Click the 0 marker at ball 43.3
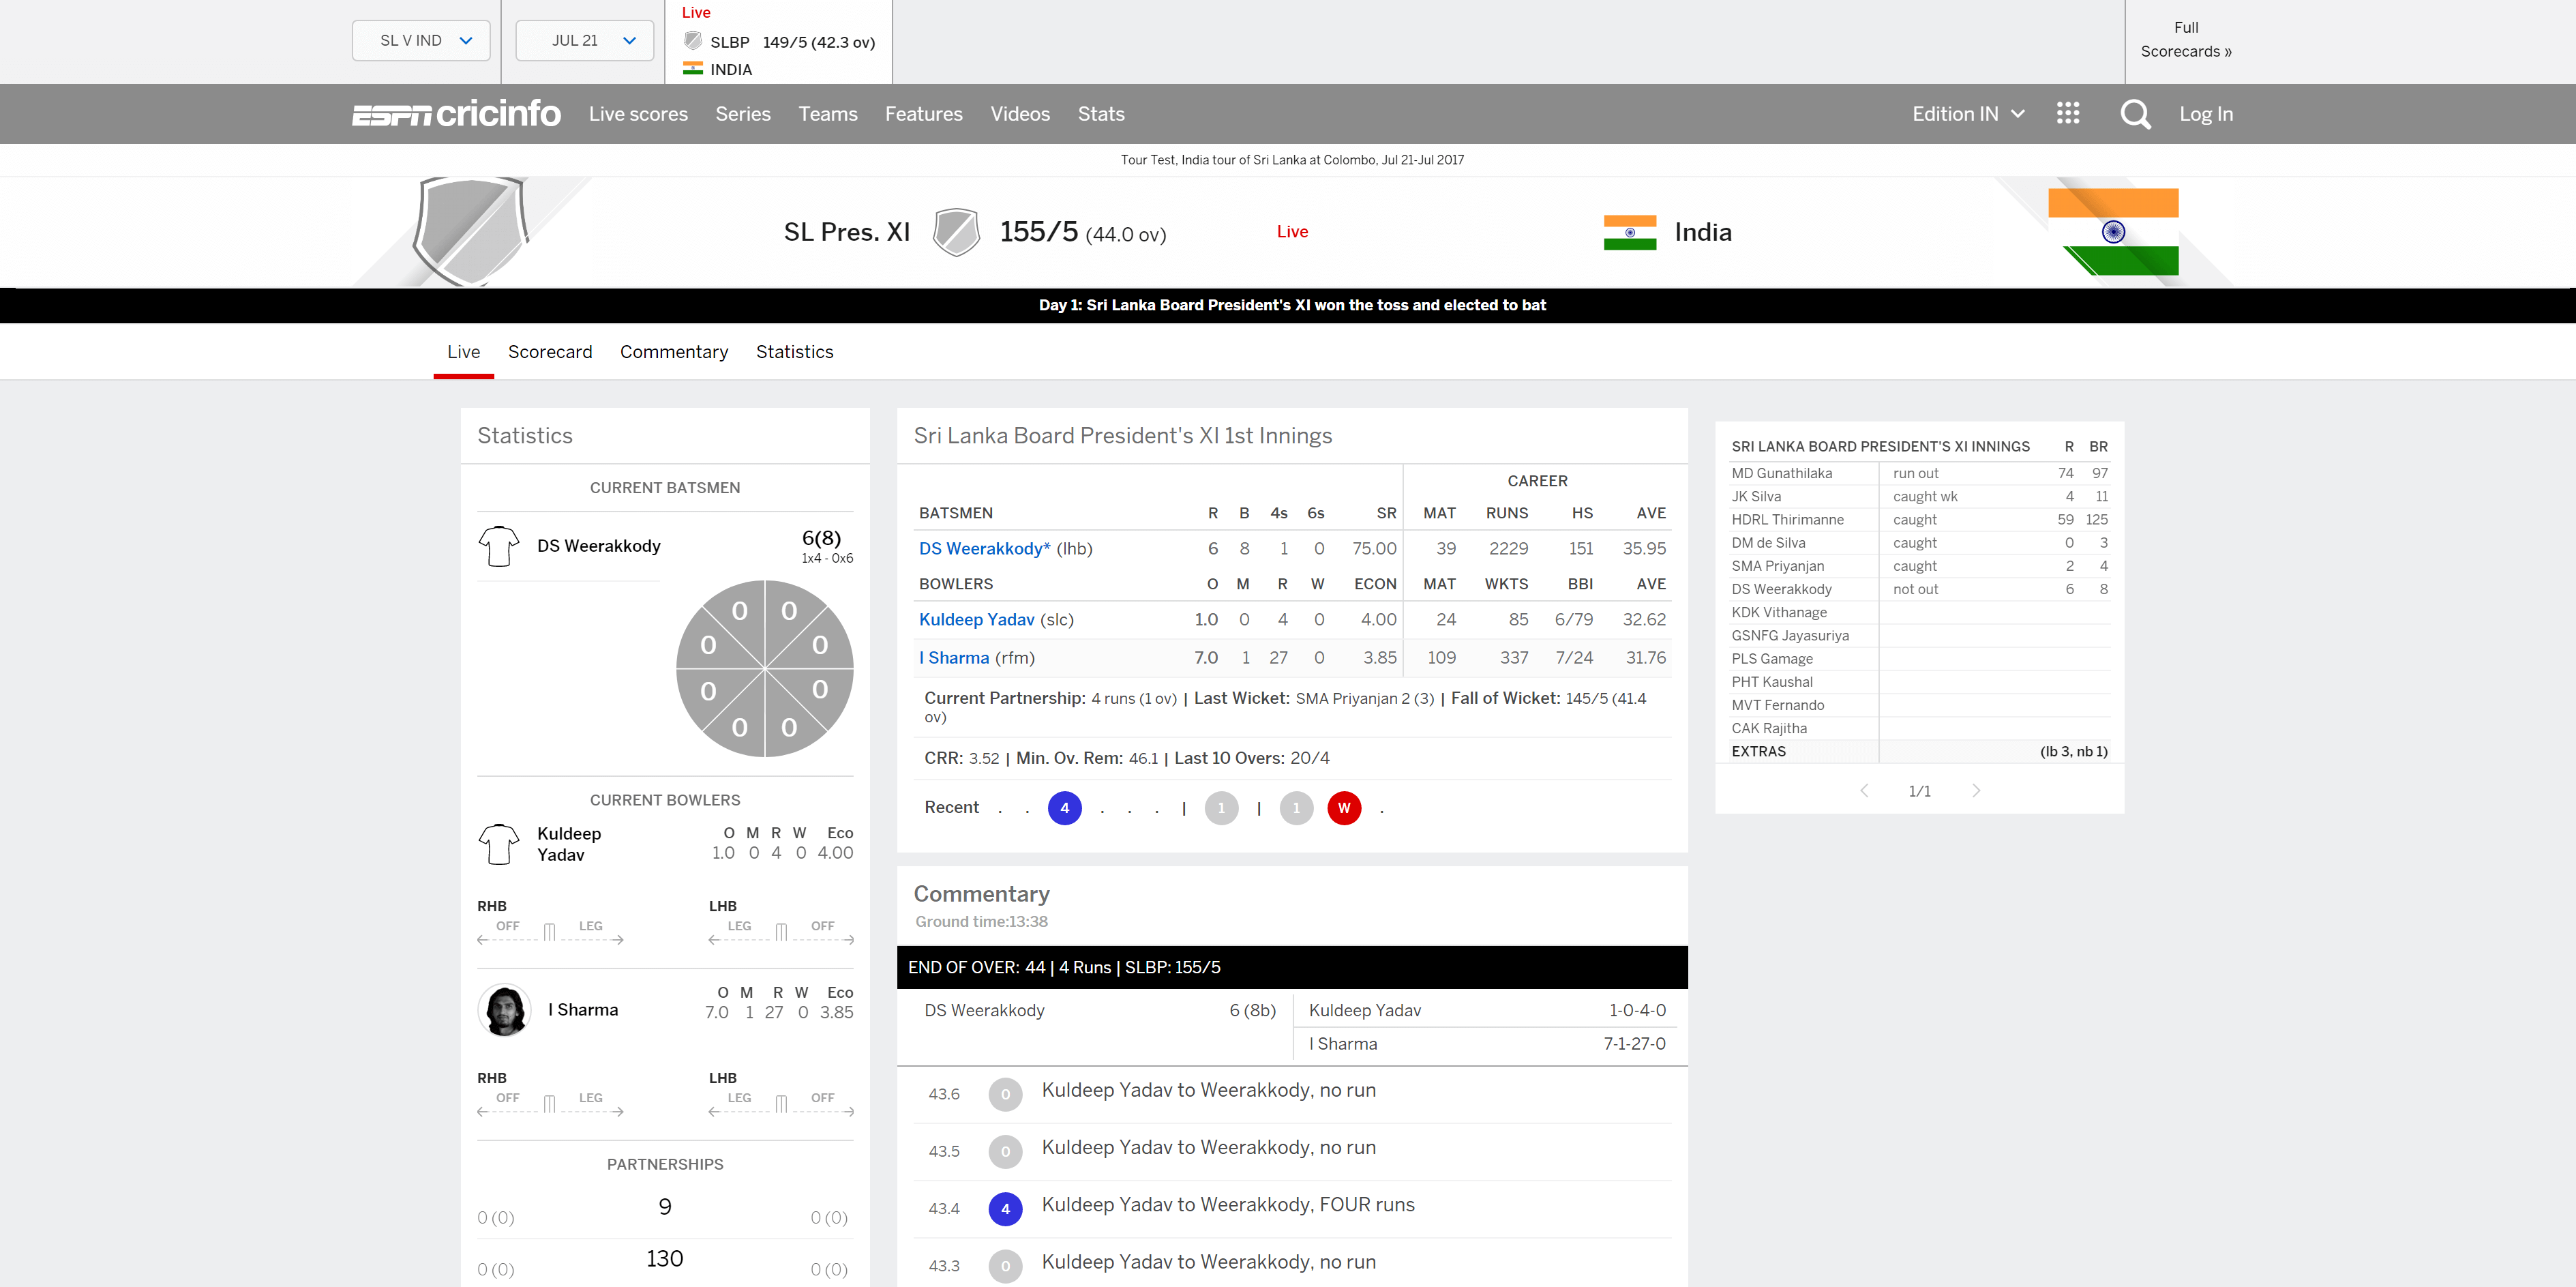The image size is (2576, 1287). [x=1005, y=1266]
